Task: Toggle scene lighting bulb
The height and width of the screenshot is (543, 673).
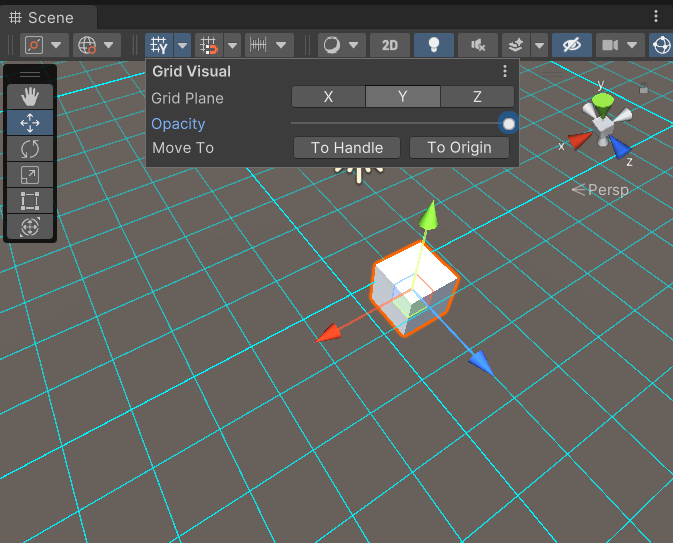Action: (x=434, y=45)
